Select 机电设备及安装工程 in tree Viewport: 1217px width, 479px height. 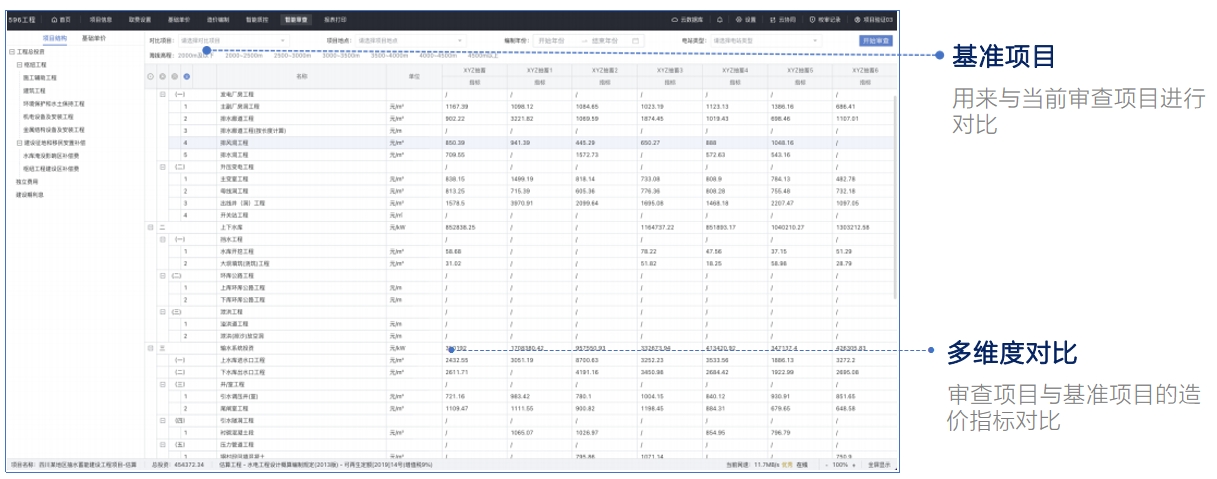[x=48, y=117]
